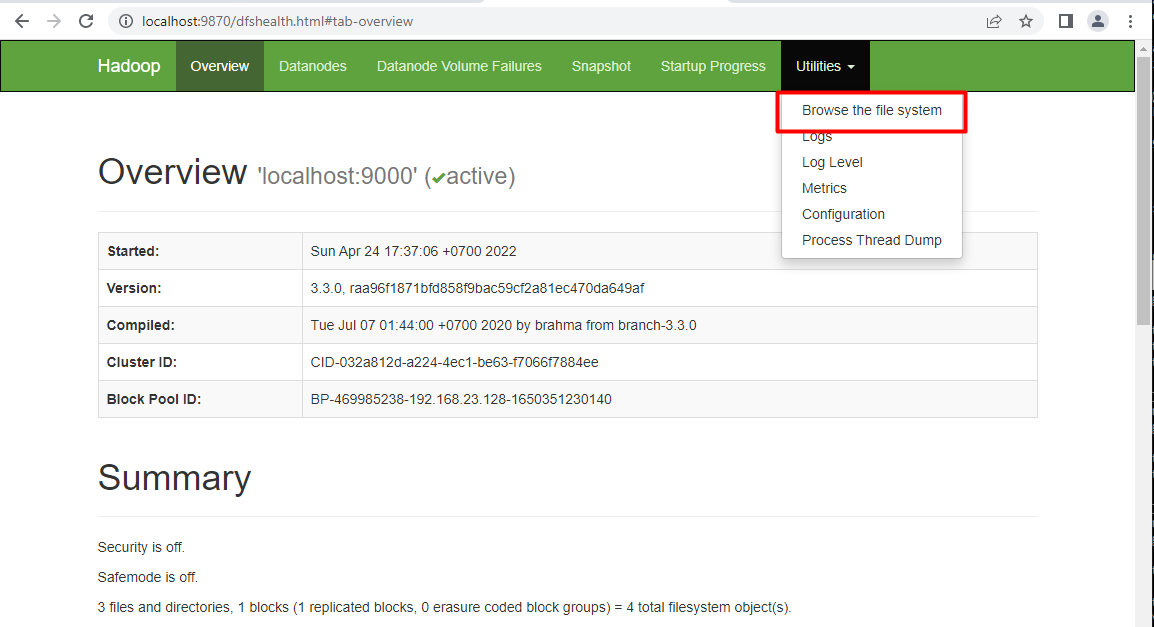Go to Datanode Volume Failures tab
The width and height of the screenshot is (1154, 627).
459,66
